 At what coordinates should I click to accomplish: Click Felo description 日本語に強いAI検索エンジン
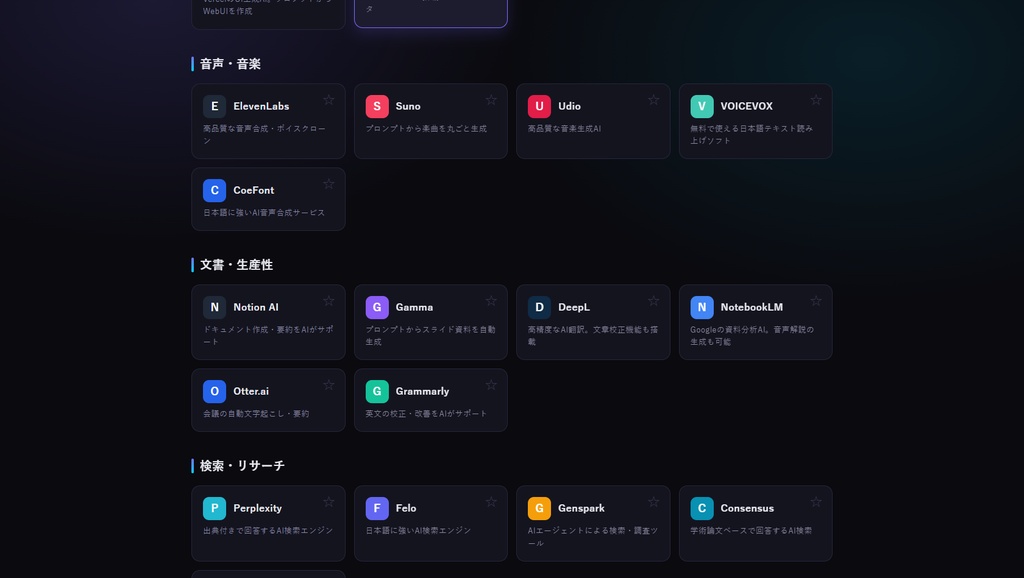418,531
